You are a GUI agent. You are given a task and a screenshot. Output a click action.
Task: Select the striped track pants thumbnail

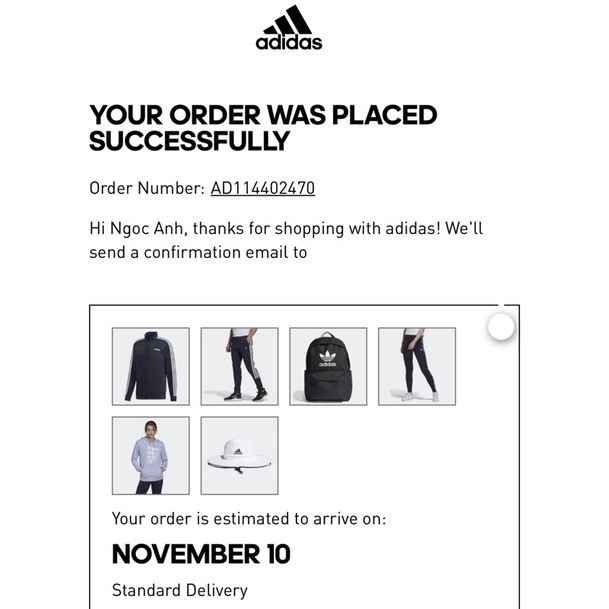pos(239,366)
